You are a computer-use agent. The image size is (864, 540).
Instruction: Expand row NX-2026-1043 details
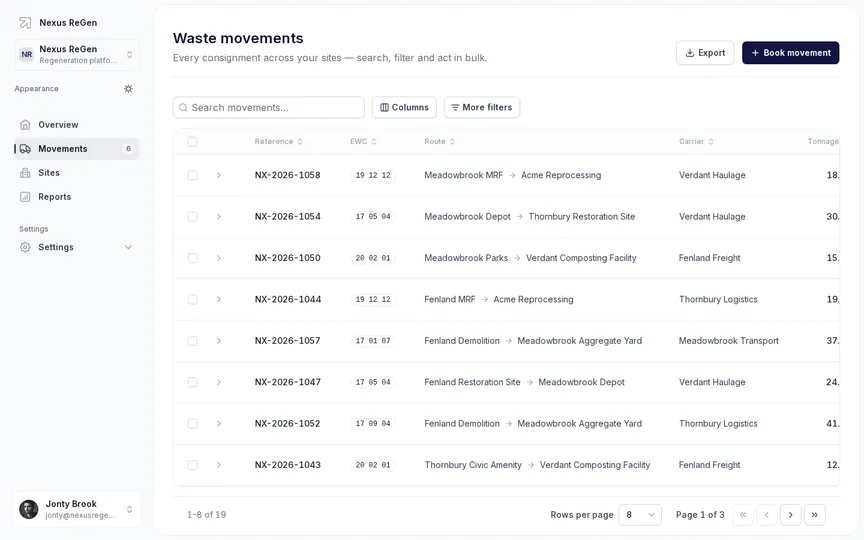pos(219,465)
